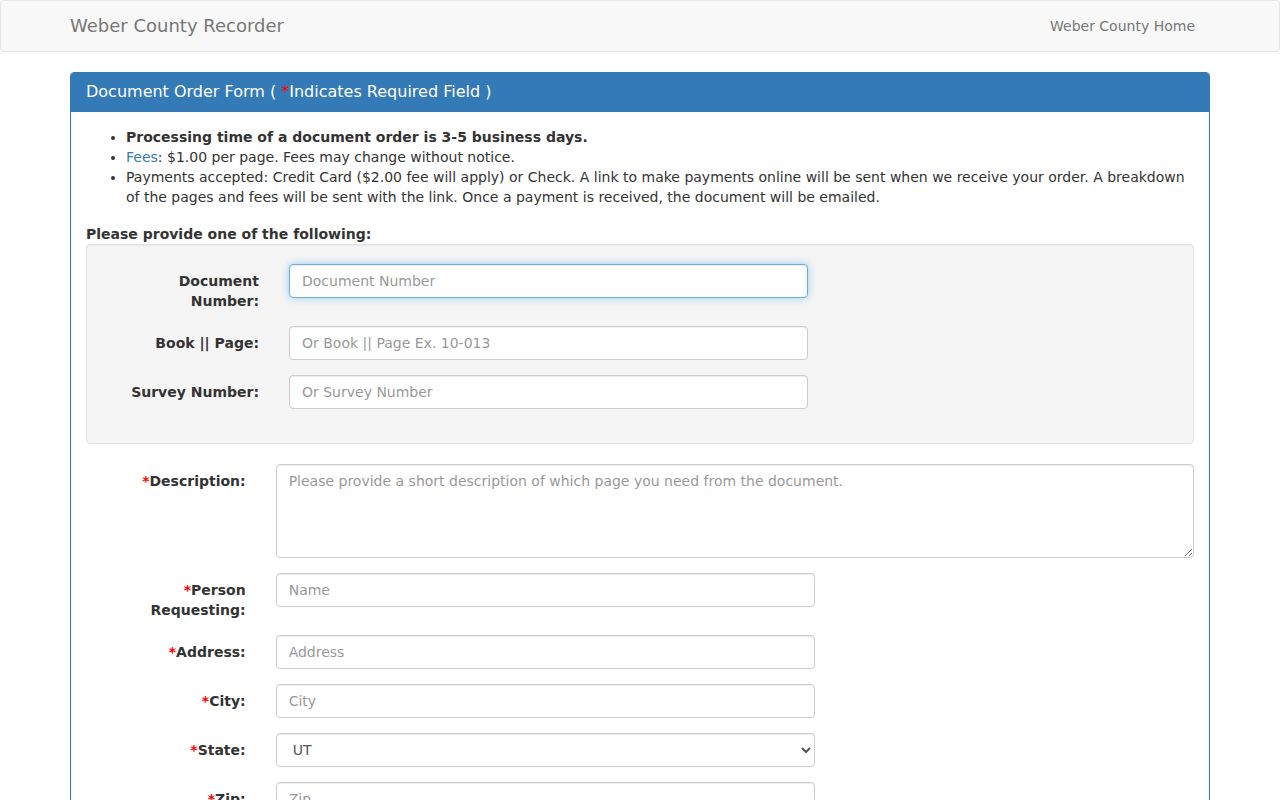Select the Survey Number input field
Screen dimensions: 1280x800
pyautogui.click(x=548, y=392)
